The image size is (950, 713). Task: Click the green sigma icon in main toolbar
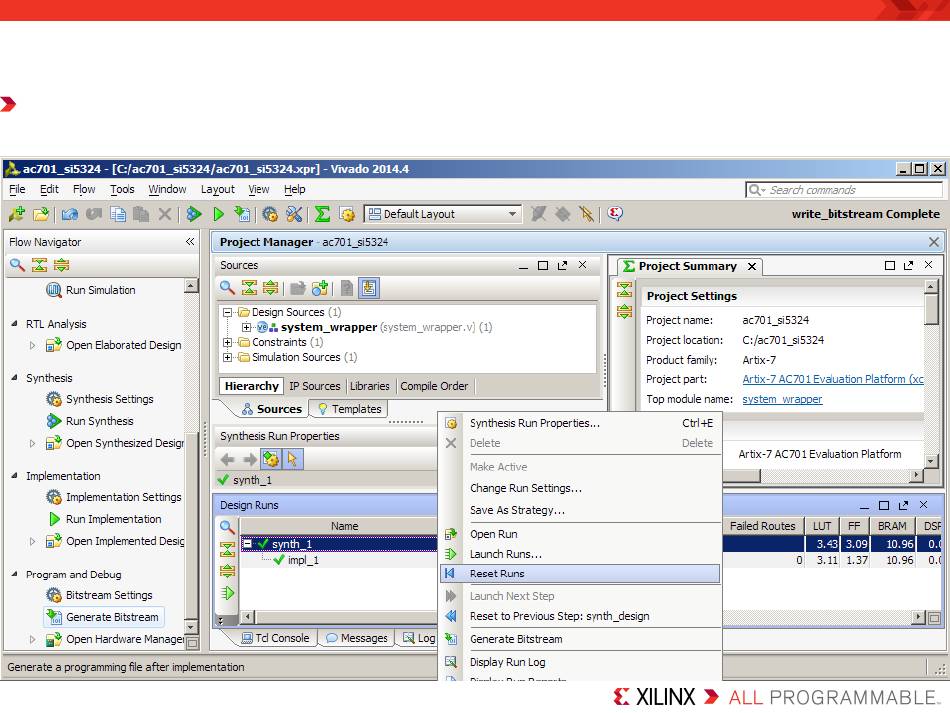pos(322,214)
